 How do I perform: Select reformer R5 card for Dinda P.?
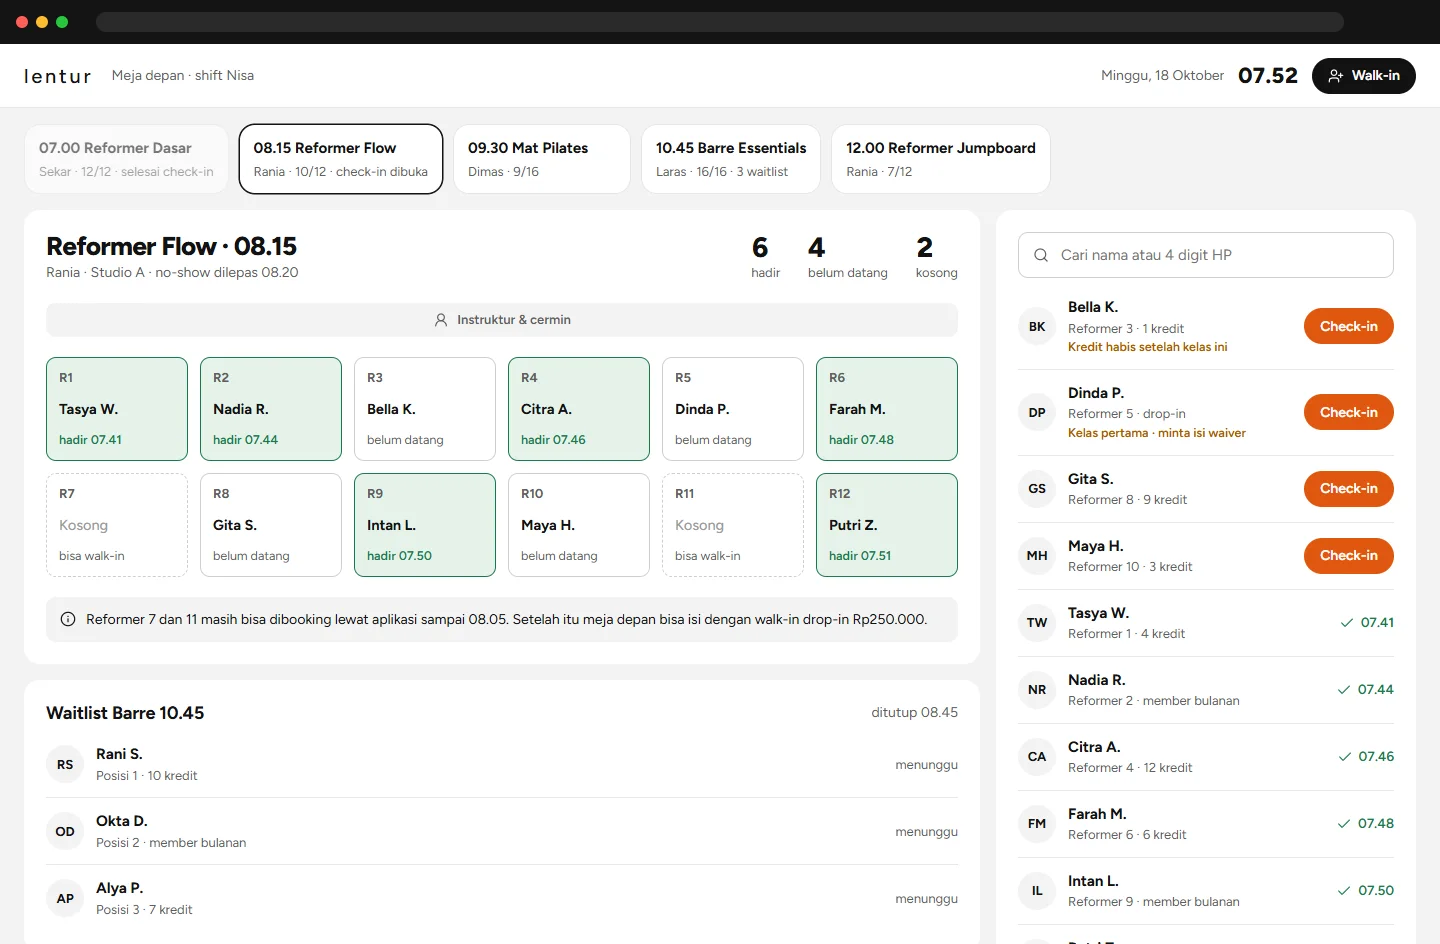pos(733,409)
